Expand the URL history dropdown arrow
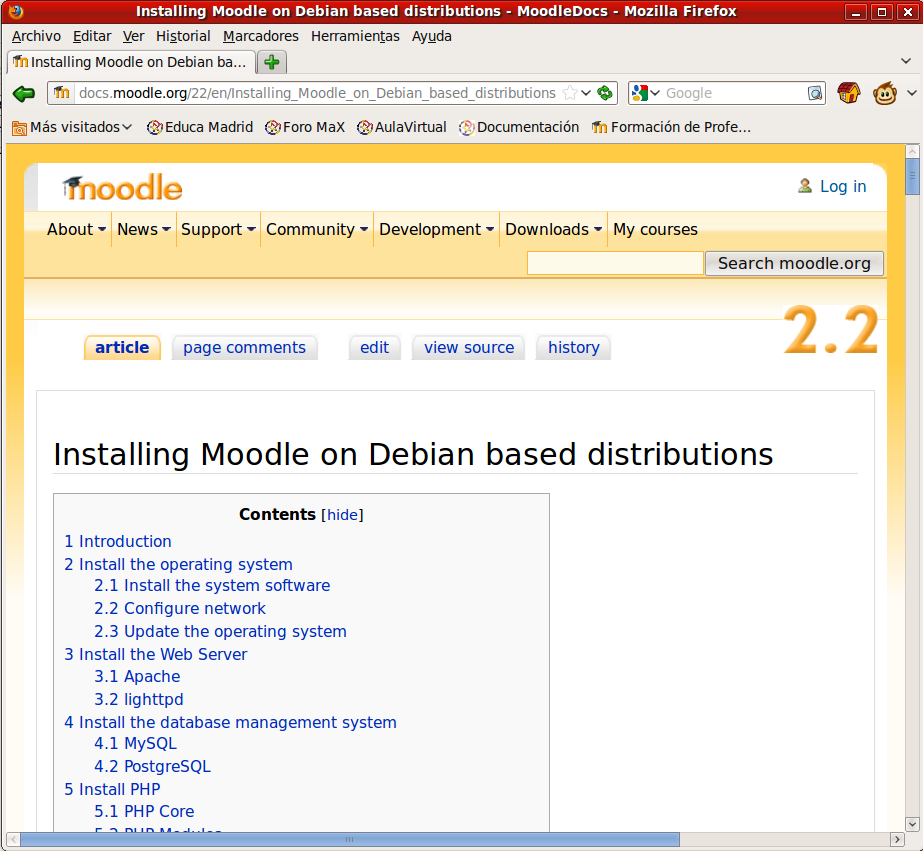923x851 pixels. tap(587, 93)
